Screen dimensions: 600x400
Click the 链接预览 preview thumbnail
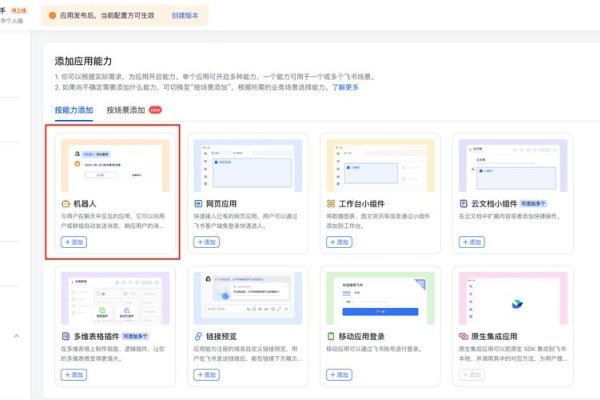pyautogui.click(x=248, y=298)
